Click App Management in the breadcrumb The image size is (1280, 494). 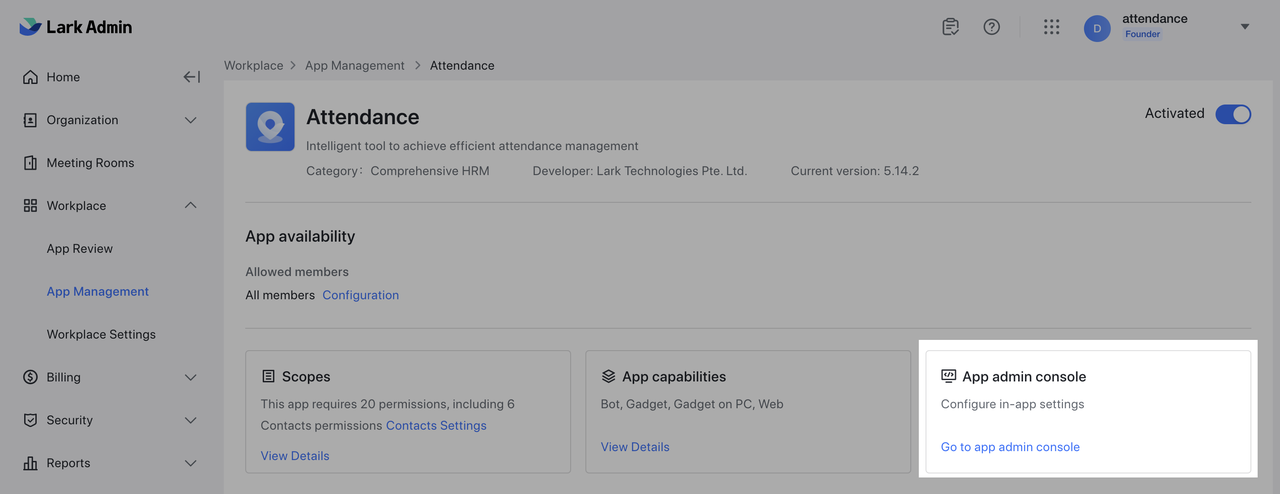(x=354, y=66)
